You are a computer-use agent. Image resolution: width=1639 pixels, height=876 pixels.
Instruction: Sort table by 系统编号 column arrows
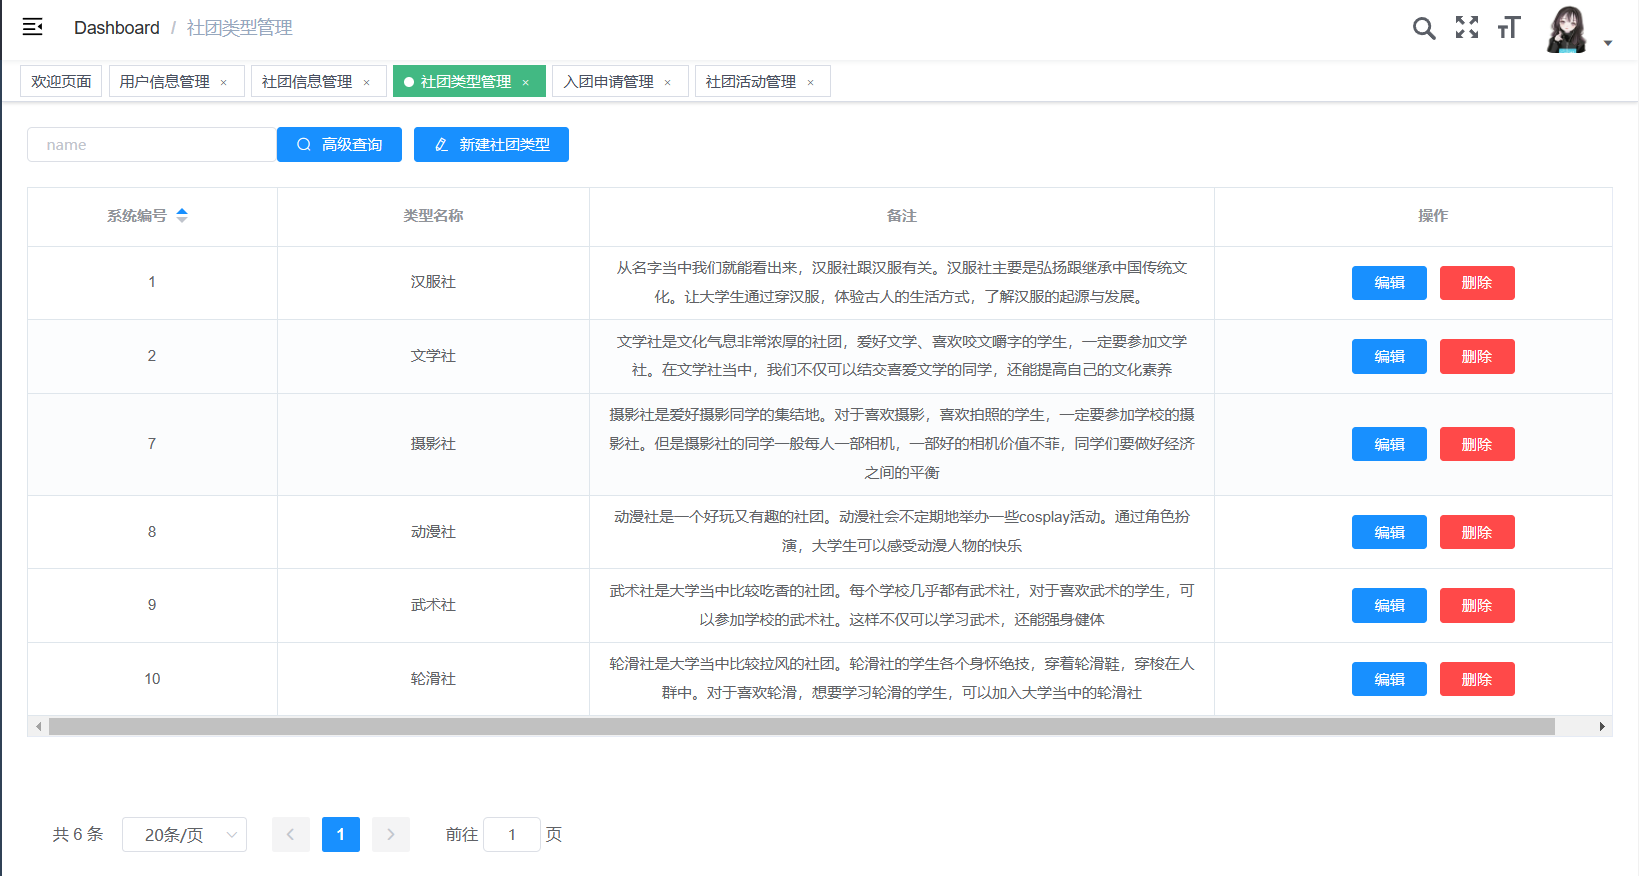182,215
